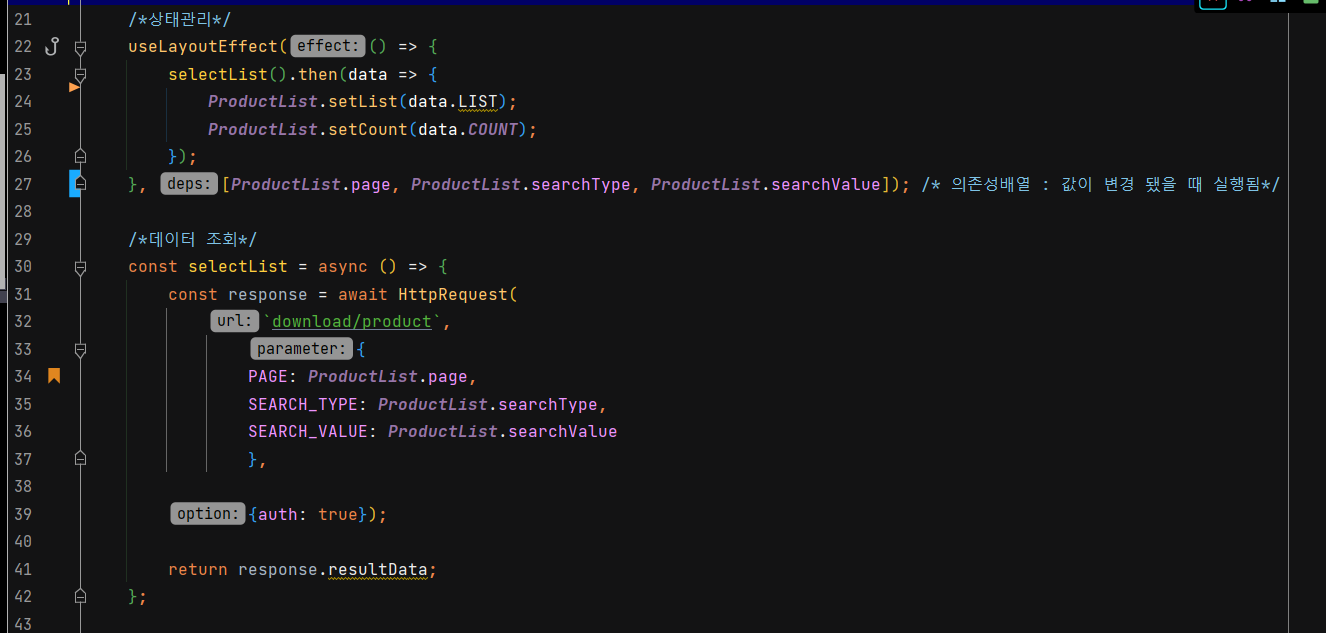Click the 의존성배열 comment on line 27

1100,184
